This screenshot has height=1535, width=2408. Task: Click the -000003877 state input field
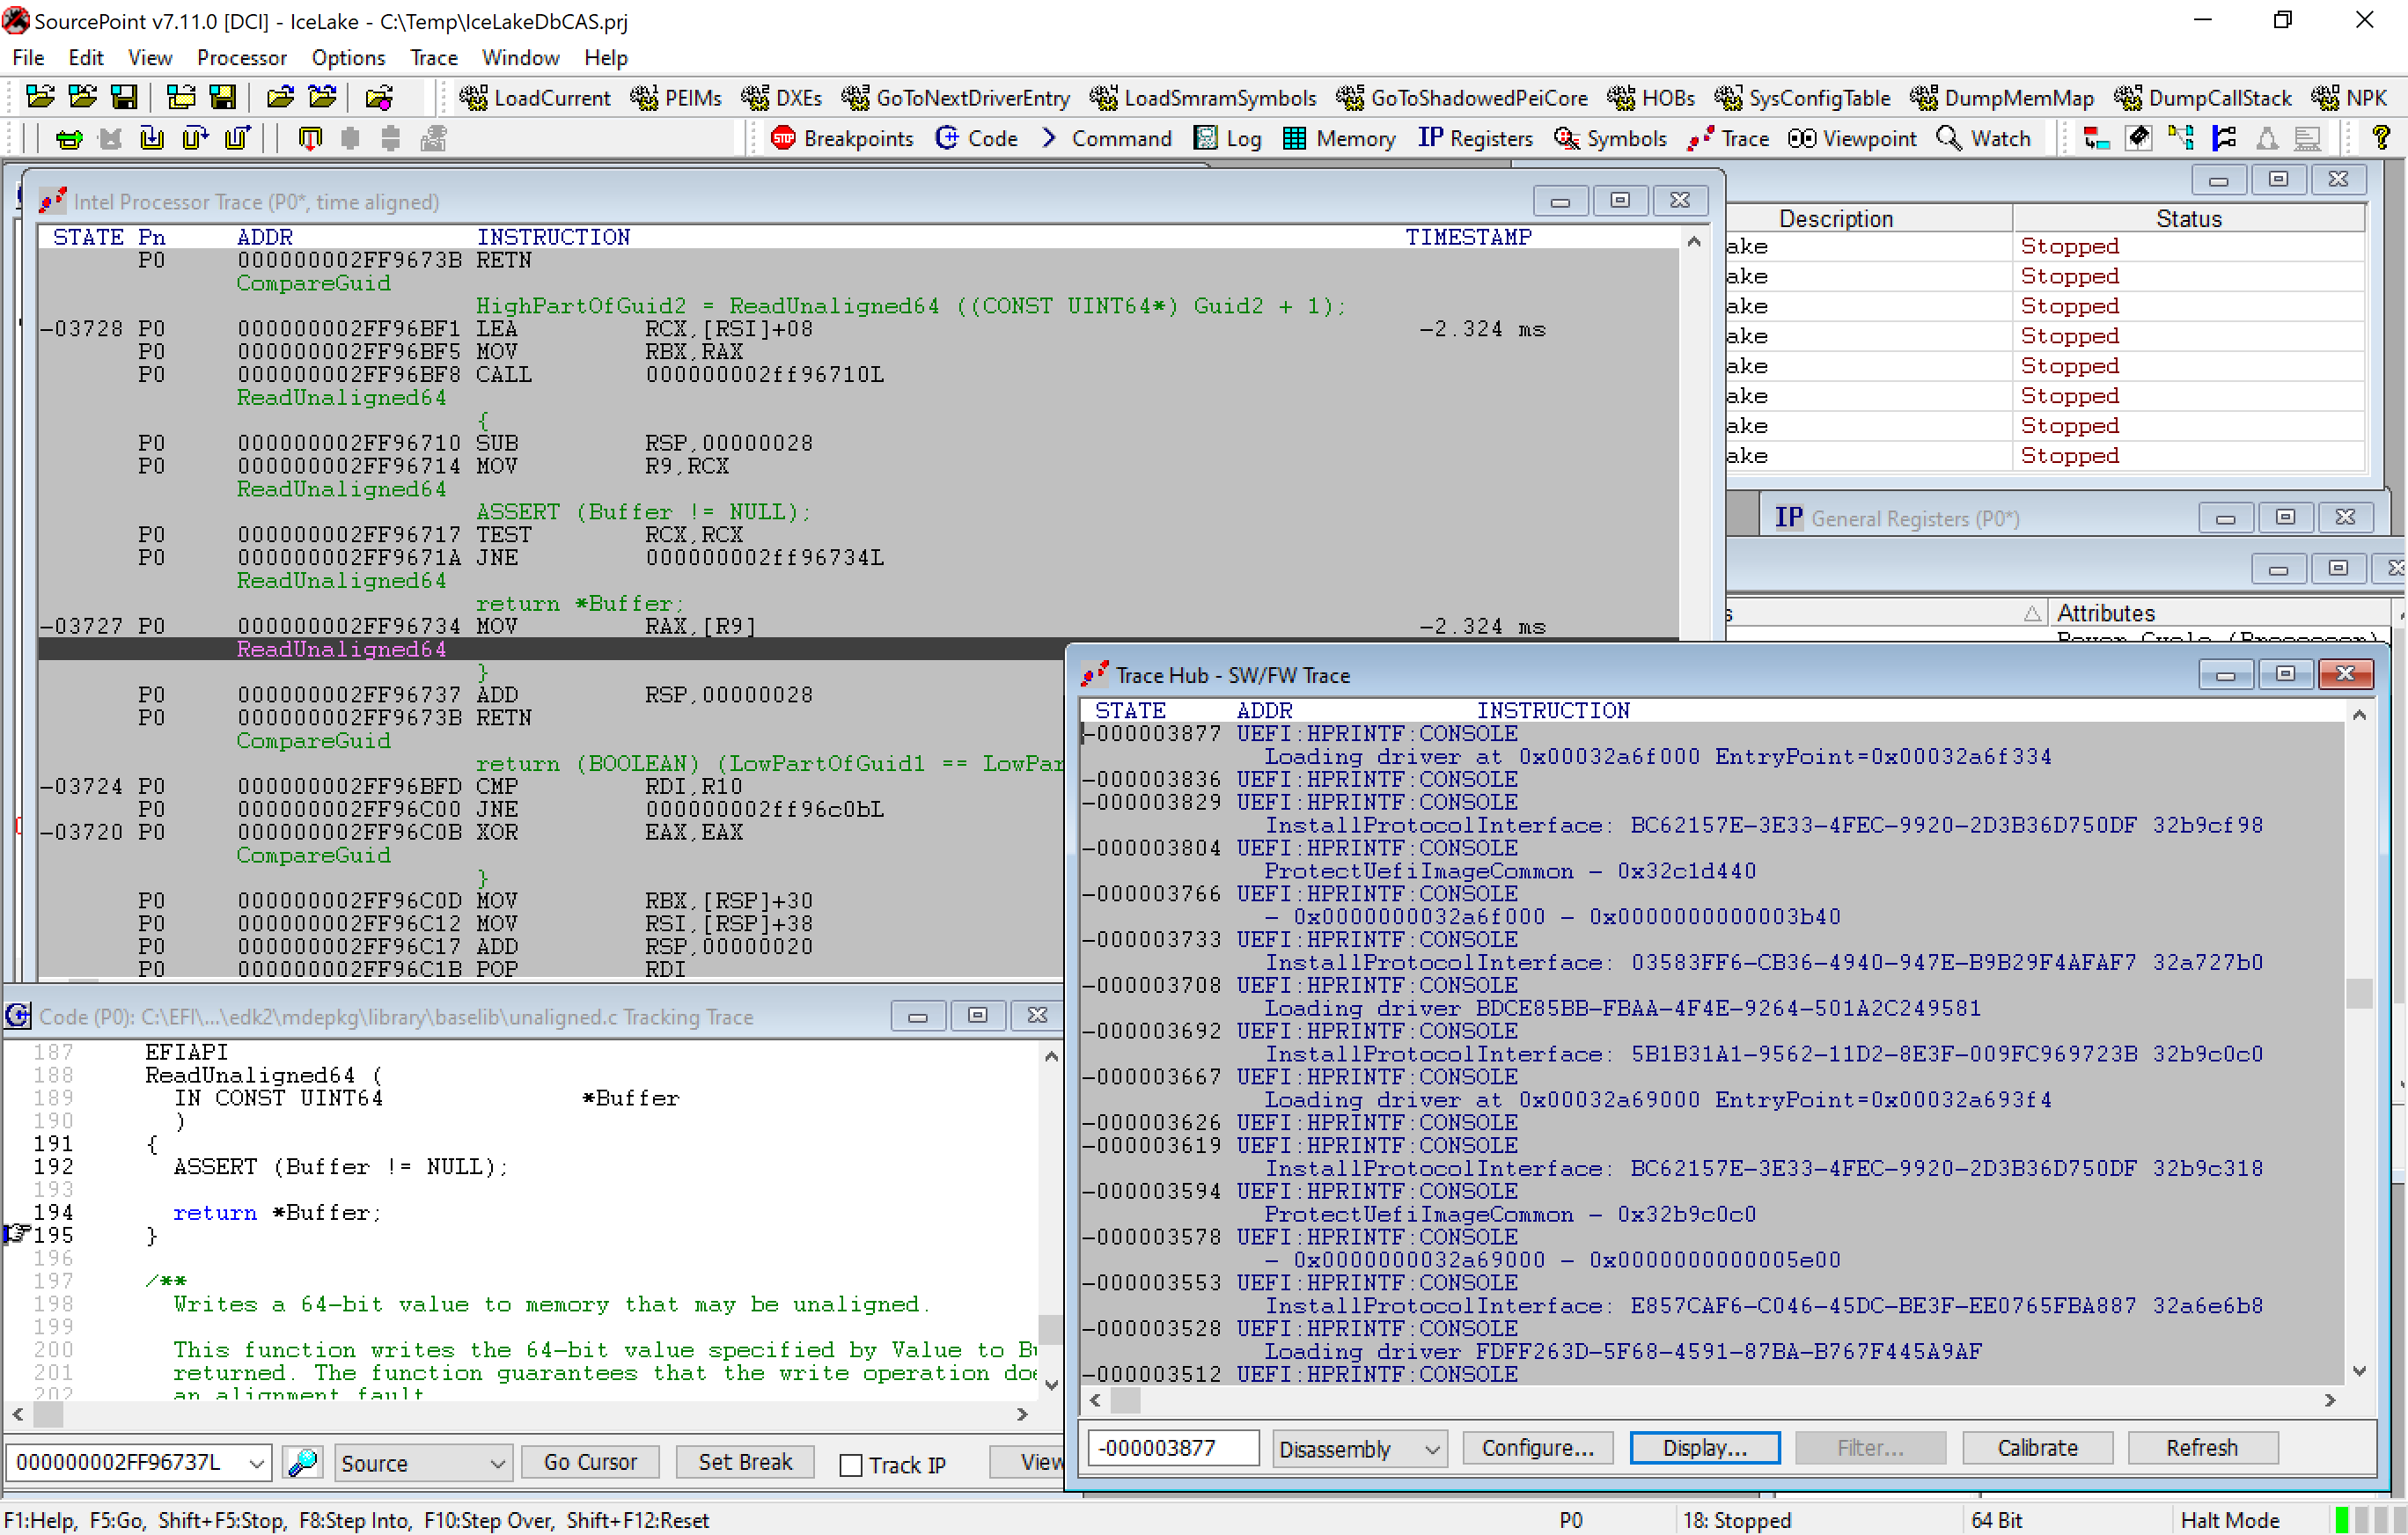(1173, 1448)
